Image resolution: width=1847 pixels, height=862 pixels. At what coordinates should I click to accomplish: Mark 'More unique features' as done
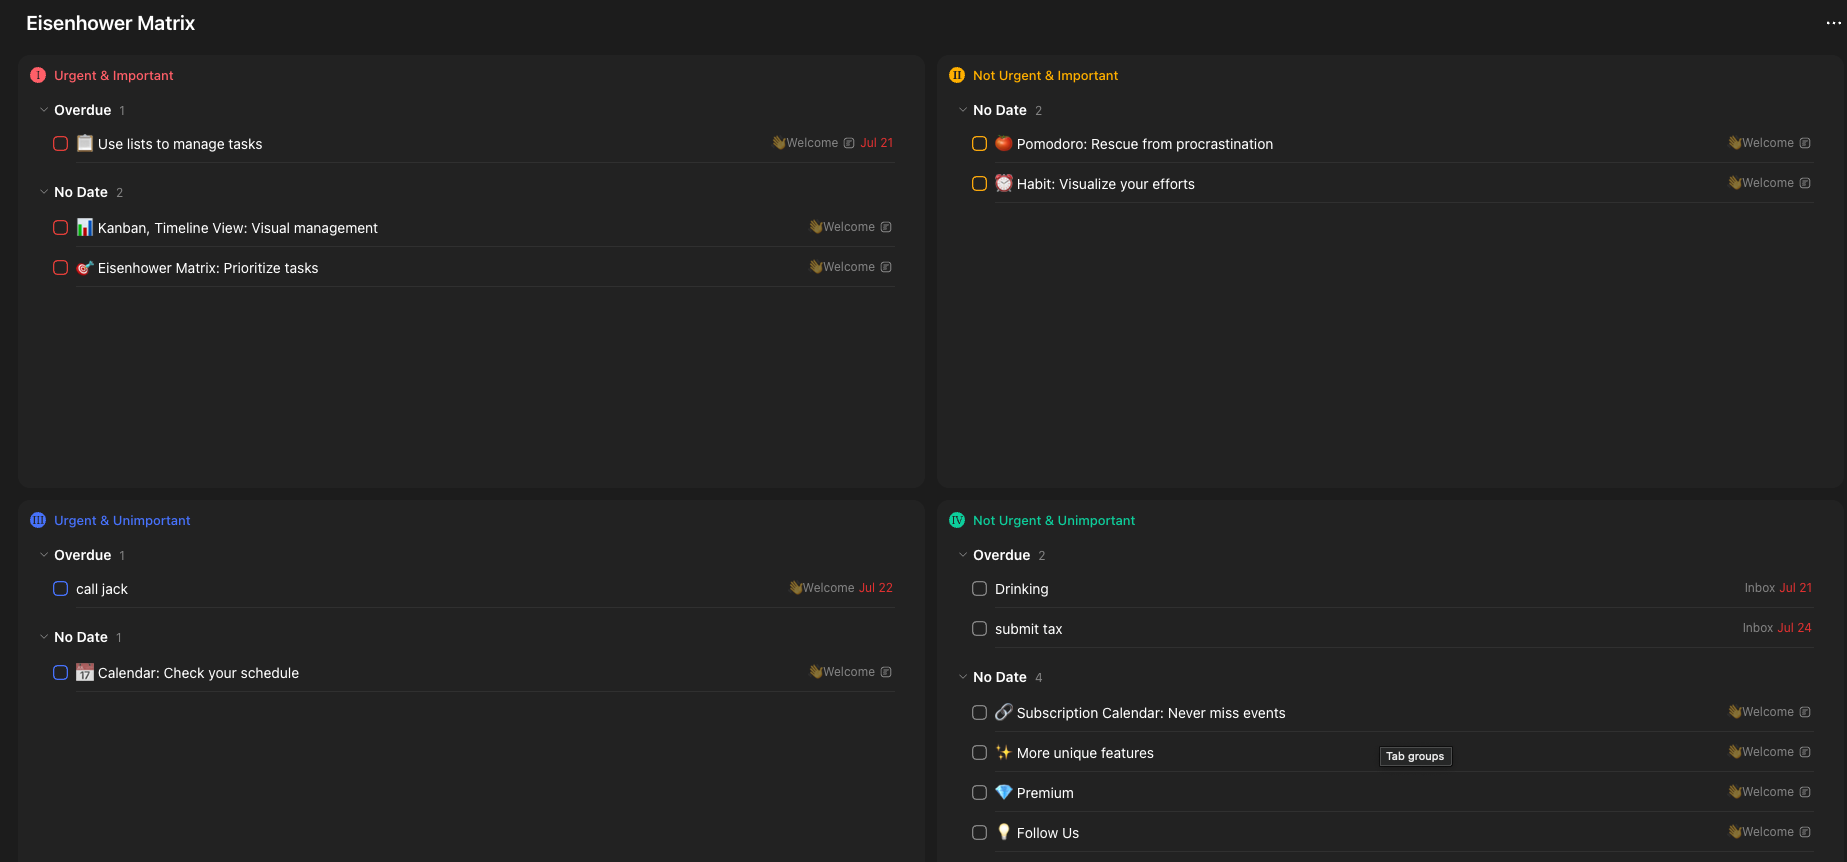[x=979, y=753]
